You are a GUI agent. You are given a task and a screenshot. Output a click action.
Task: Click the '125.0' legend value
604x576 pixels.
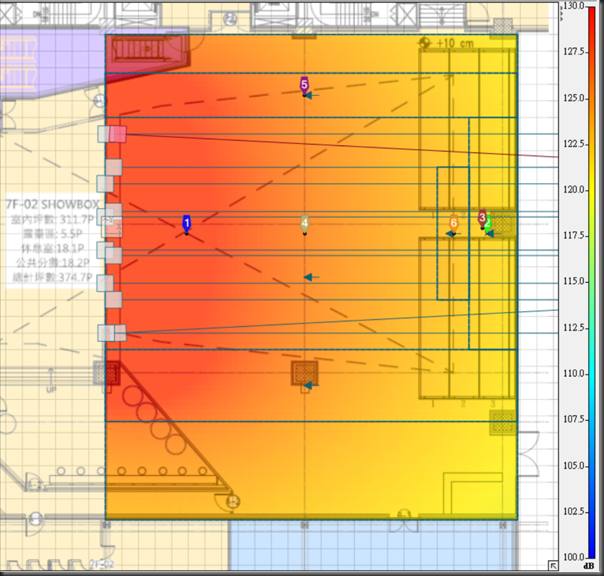(574, 98)
